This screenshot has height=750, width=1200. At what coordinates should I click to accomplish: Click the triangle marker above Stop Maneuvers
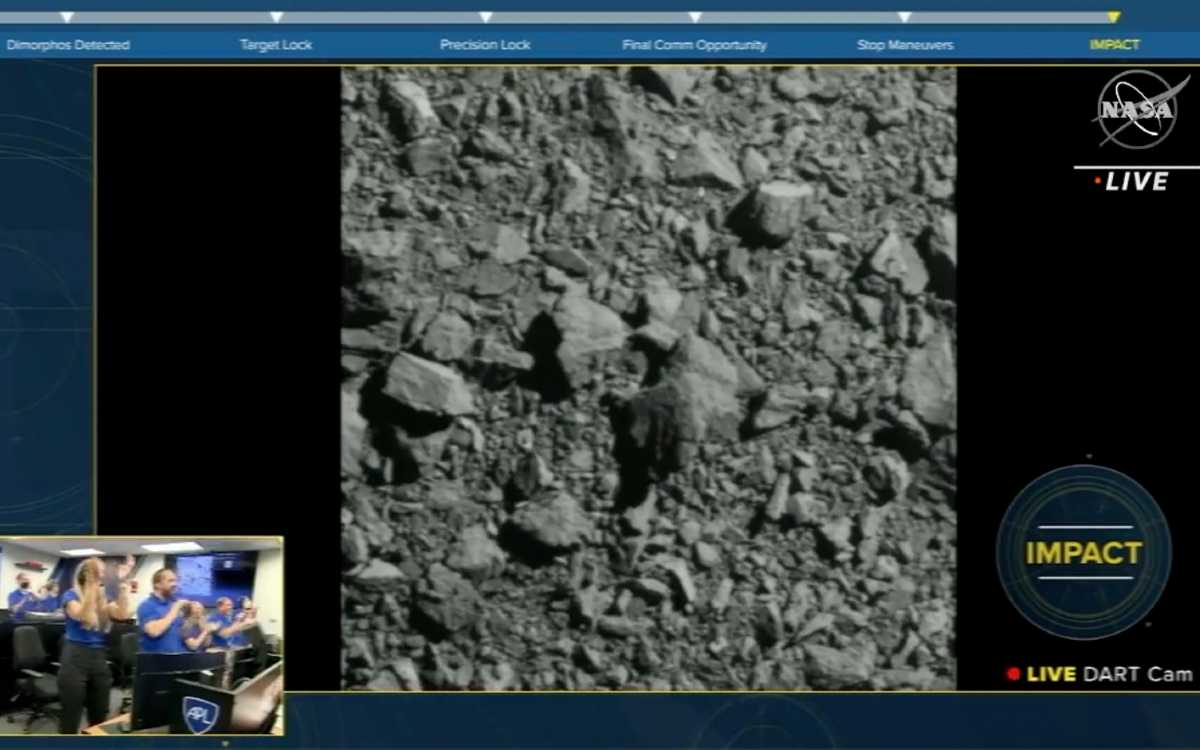click(904, 17)
